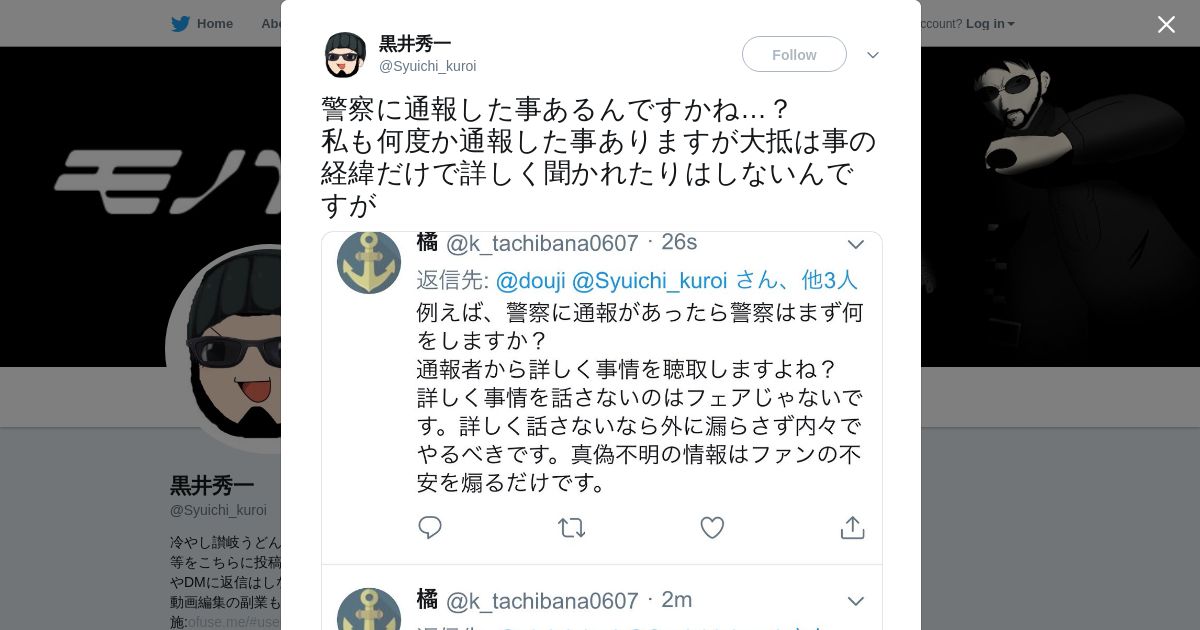The image size is (1200, 630).
Task: Click the retweet arrows icon
Action: pos(571,528)
